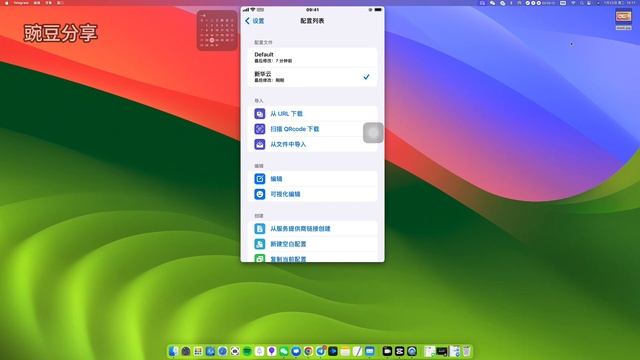640x360 pixels.
Task: Click the WeChat status icon in the menu bar
Action: point(492,3)
